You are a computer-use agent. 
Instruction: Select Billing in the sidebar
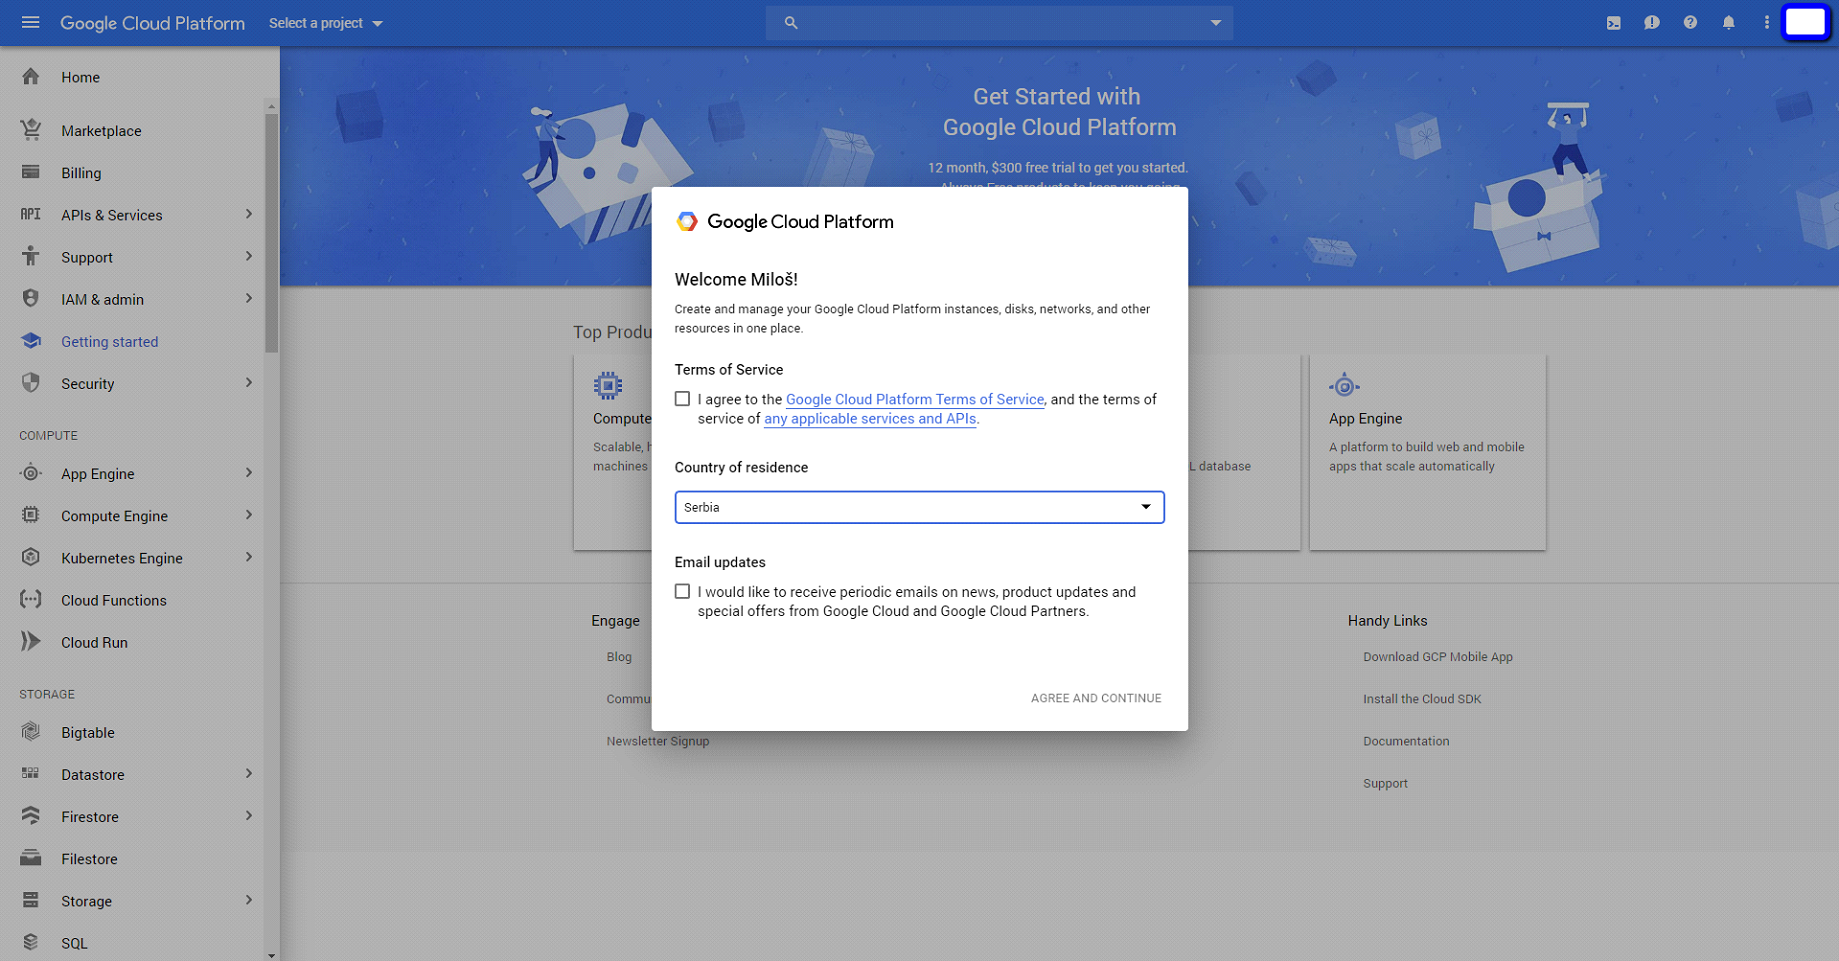click(81, 173)
